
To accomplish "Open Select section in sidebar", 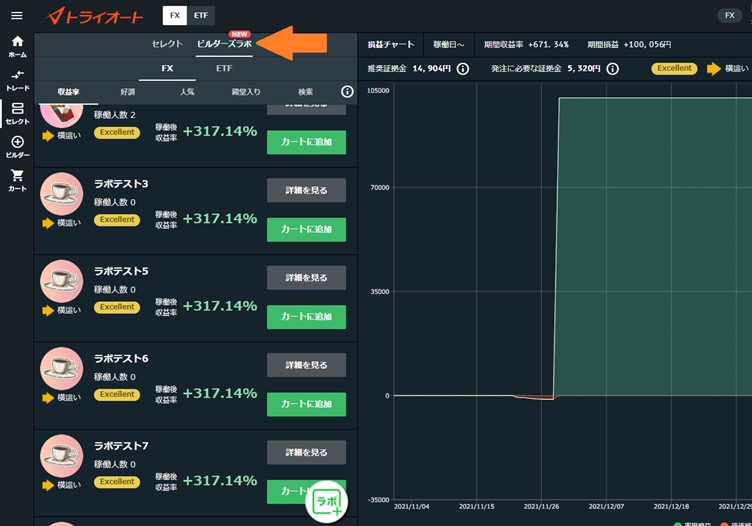I will click(17, 114).
